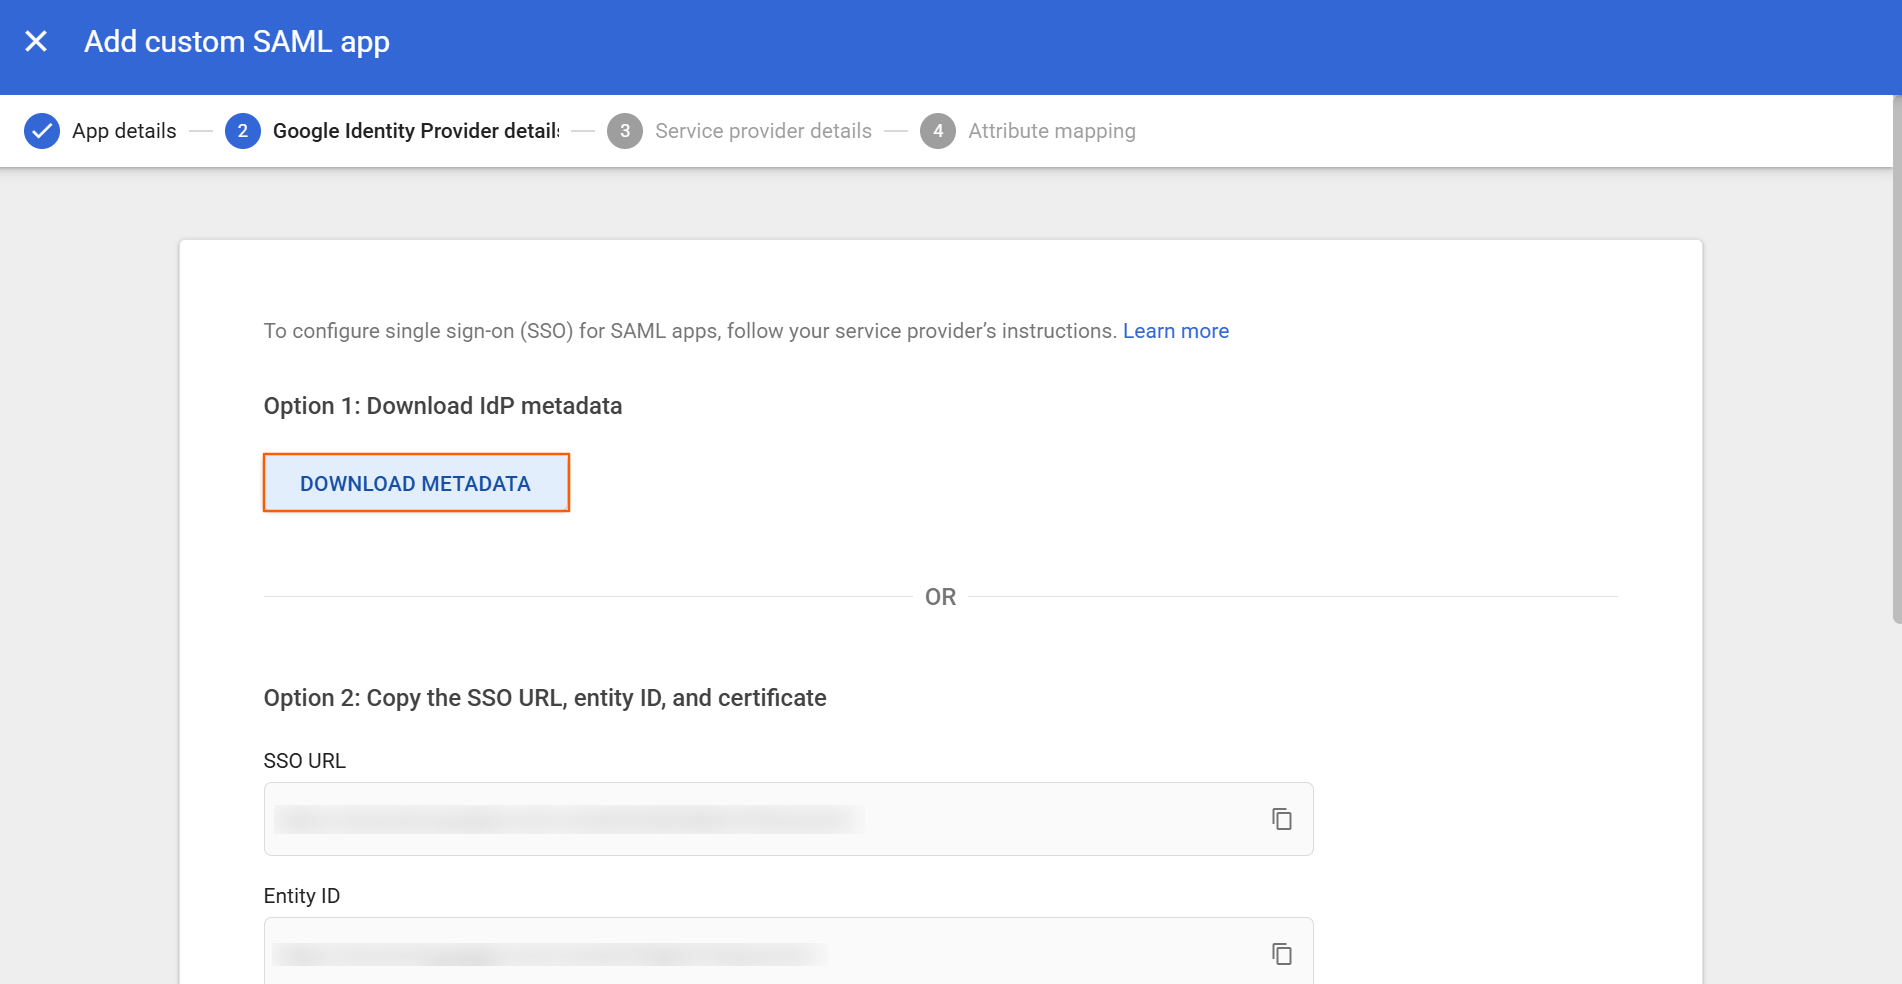This screenshot has height=984, width=1902.
Task: Click the SSO URL field
Action: click(788, 819)
